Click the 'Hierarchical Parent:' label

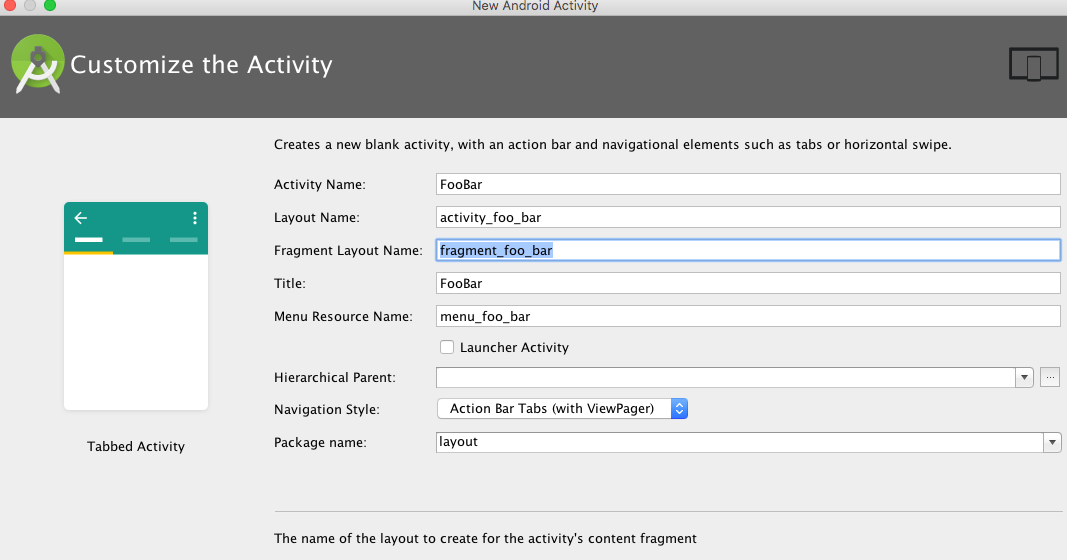click(335, 377)
